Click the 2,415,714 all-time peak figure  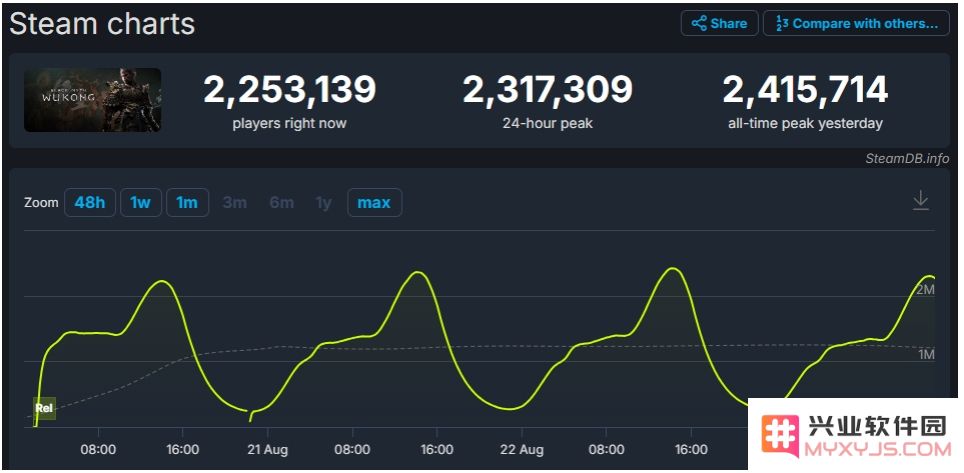[805, 89]
